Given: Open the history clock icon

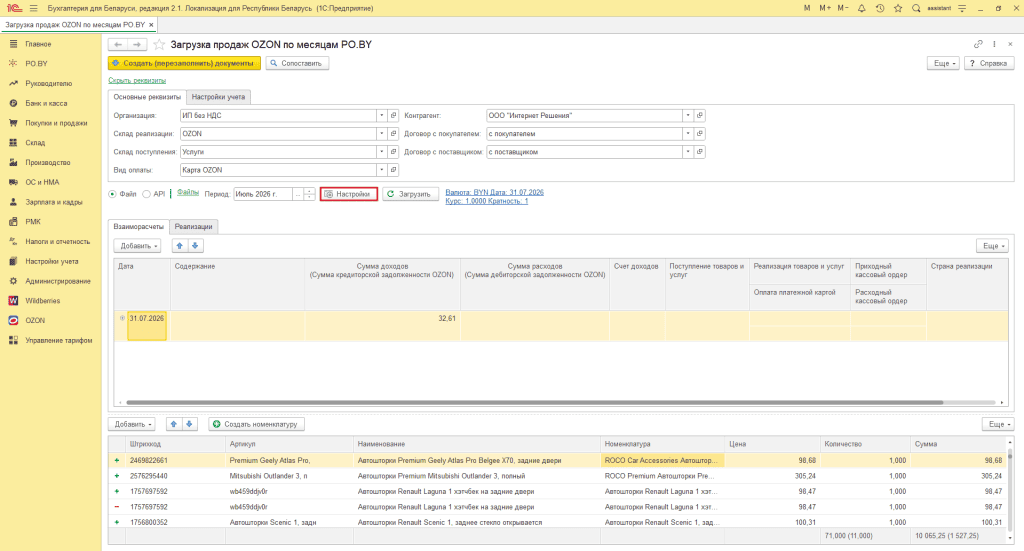Looking at the screenshot, I should 880,8.
